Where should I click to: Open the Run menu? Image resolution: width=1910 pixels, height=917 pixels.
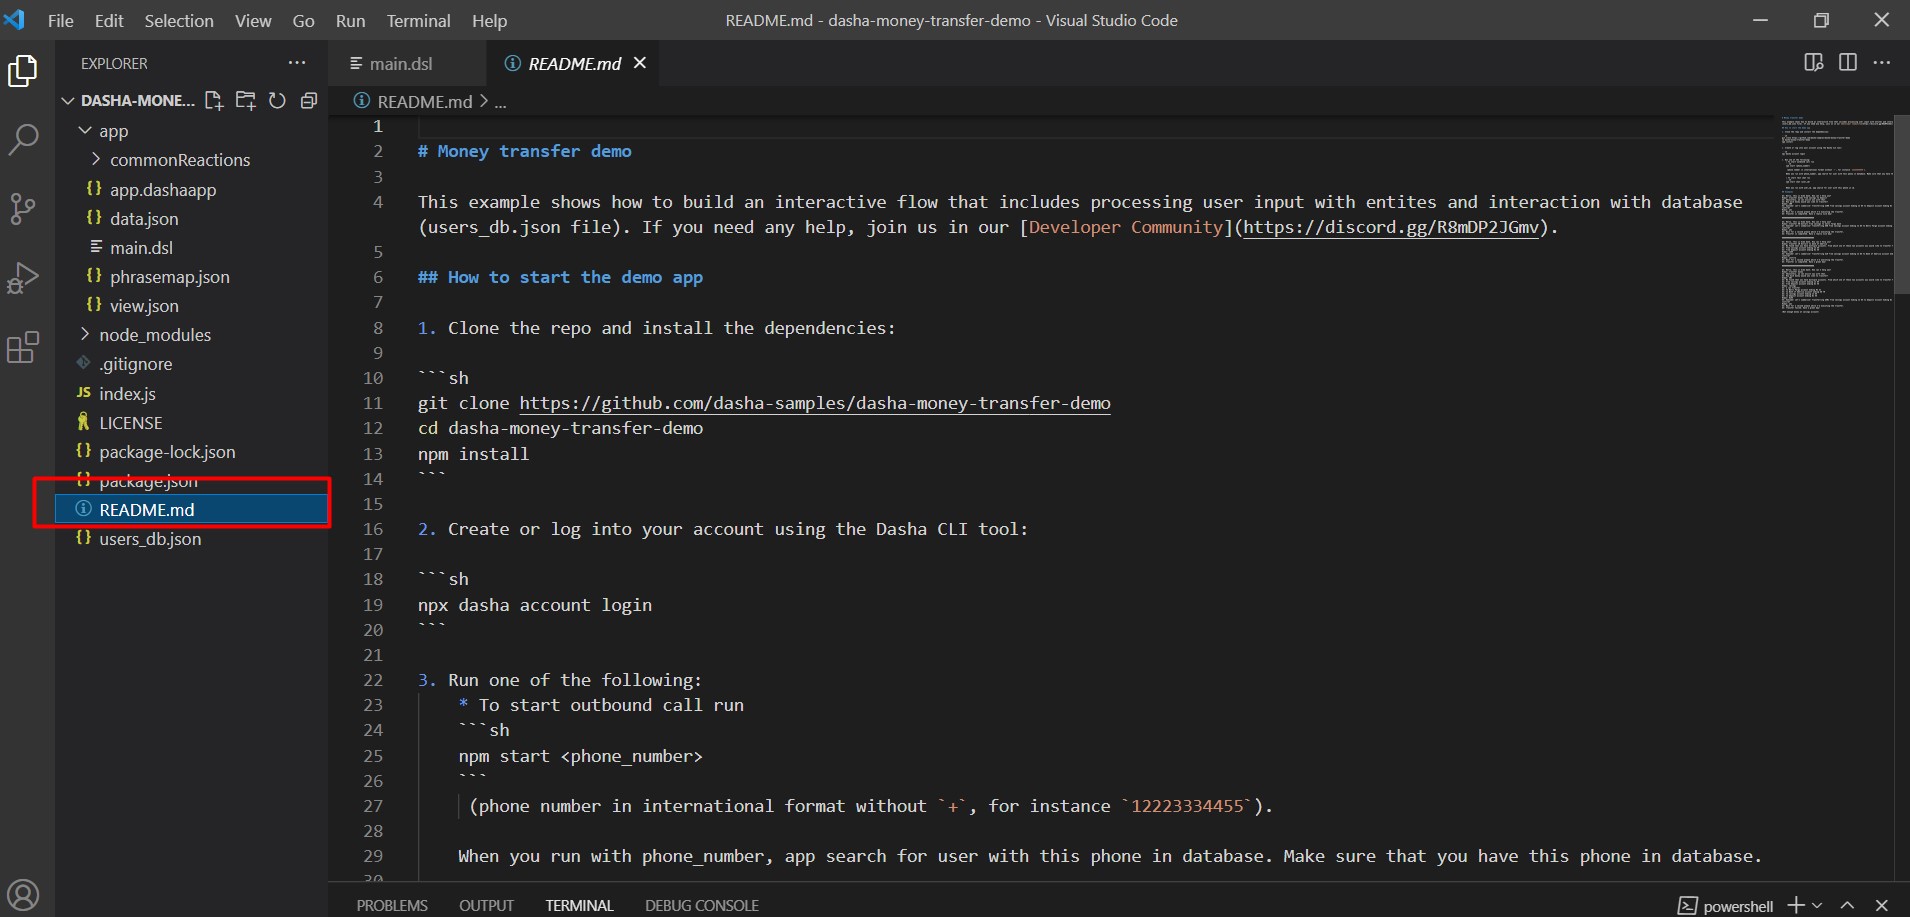[x=350, y=20]
